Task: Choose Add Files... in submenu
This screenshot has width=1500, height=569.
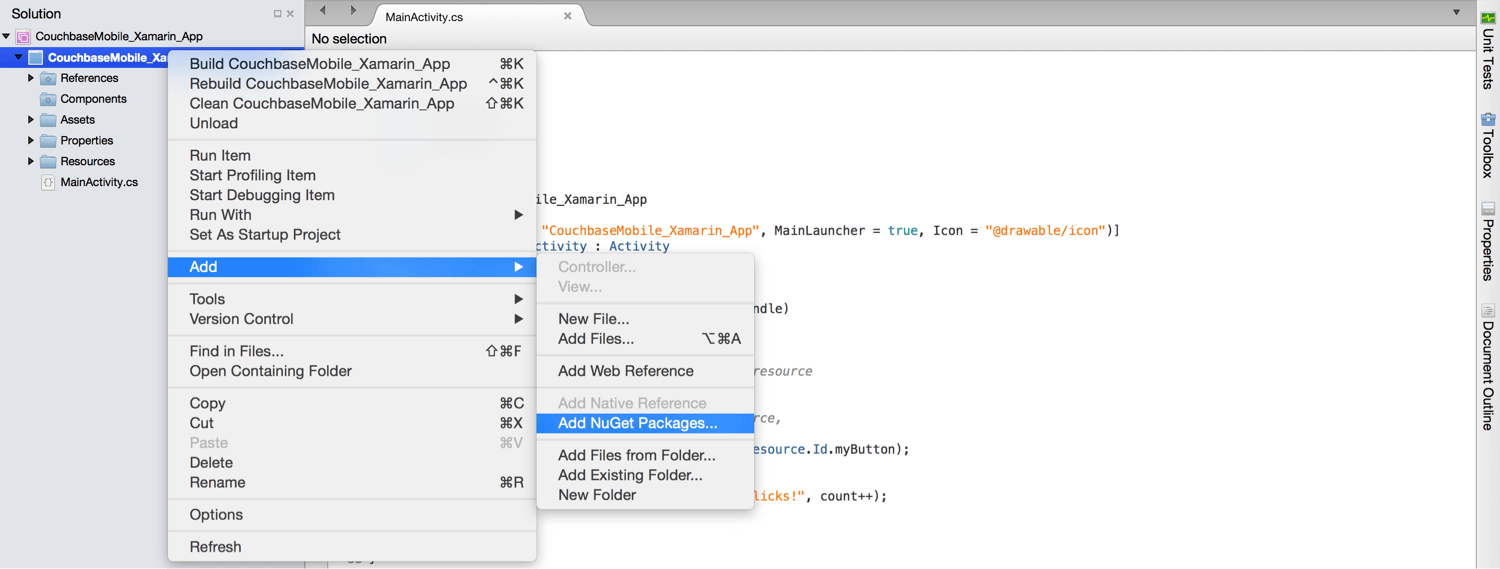Action: coord(645,339)
